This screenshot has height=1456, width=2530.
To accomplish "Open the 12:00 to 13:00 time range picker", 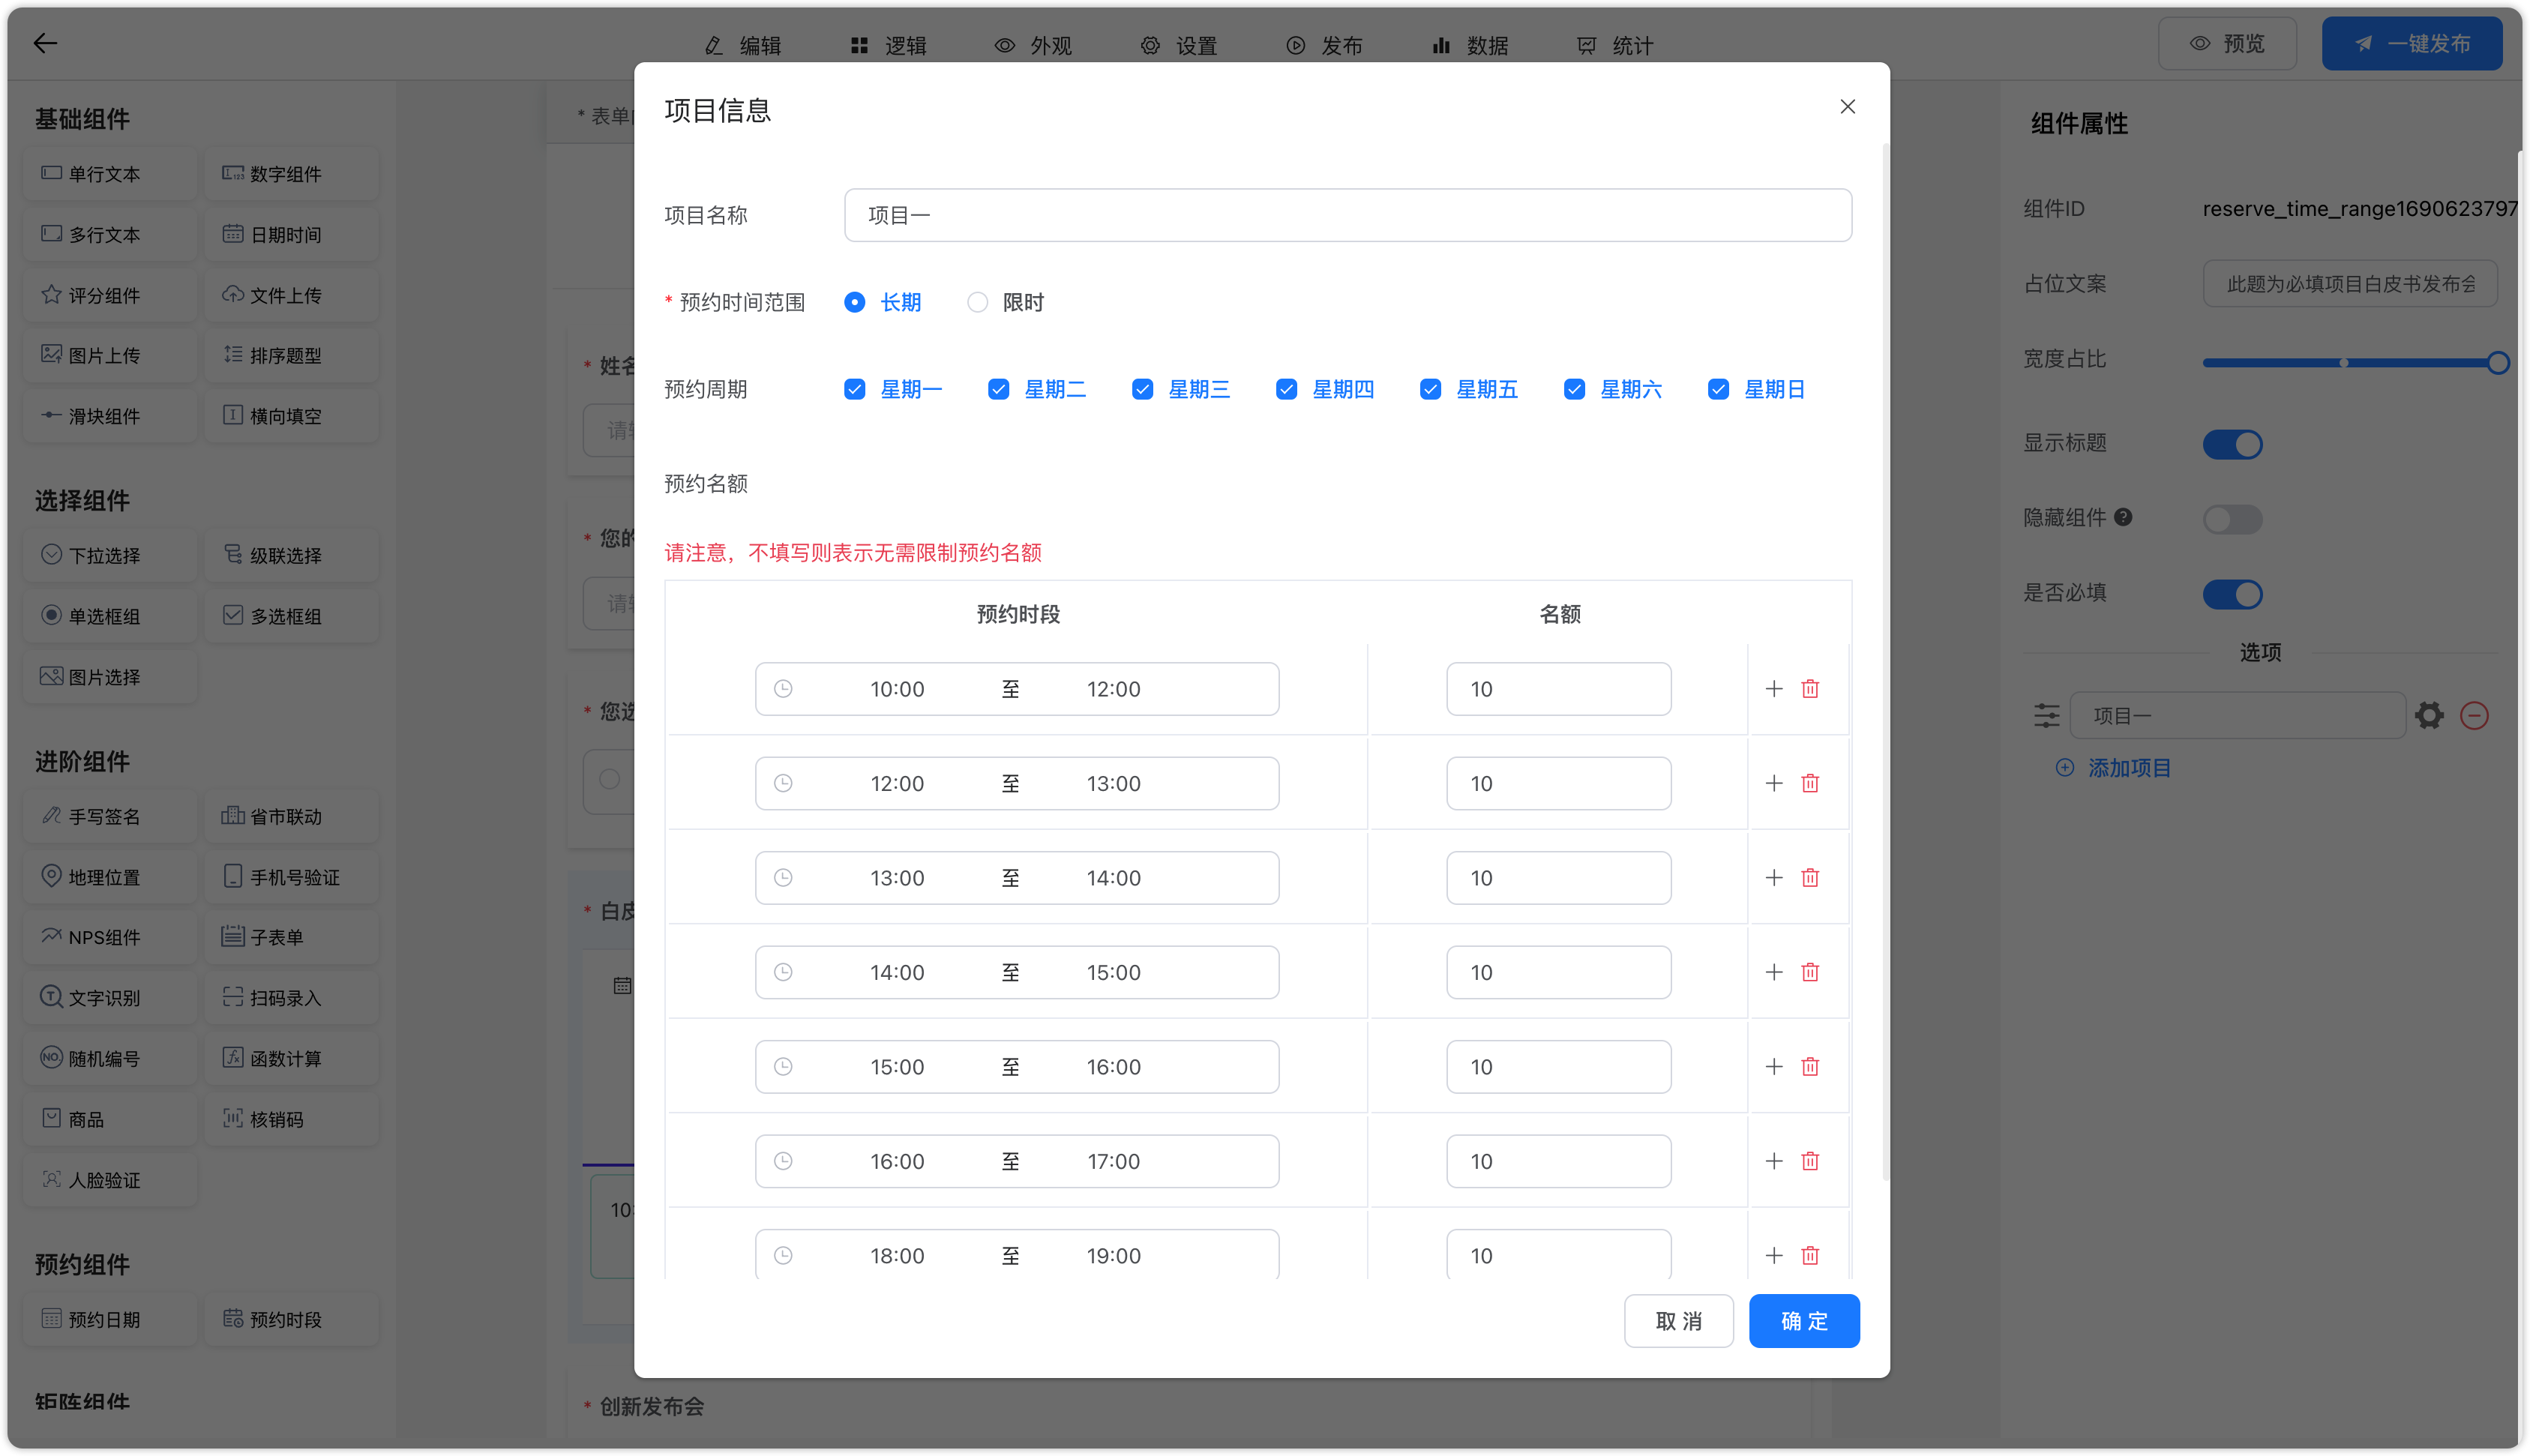I will (1016, 783).
